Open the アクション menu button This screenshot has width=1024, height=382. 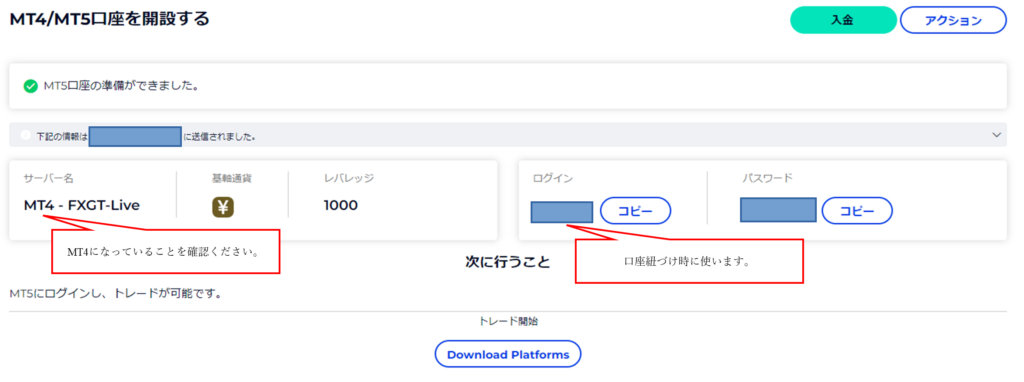(953, 20)
